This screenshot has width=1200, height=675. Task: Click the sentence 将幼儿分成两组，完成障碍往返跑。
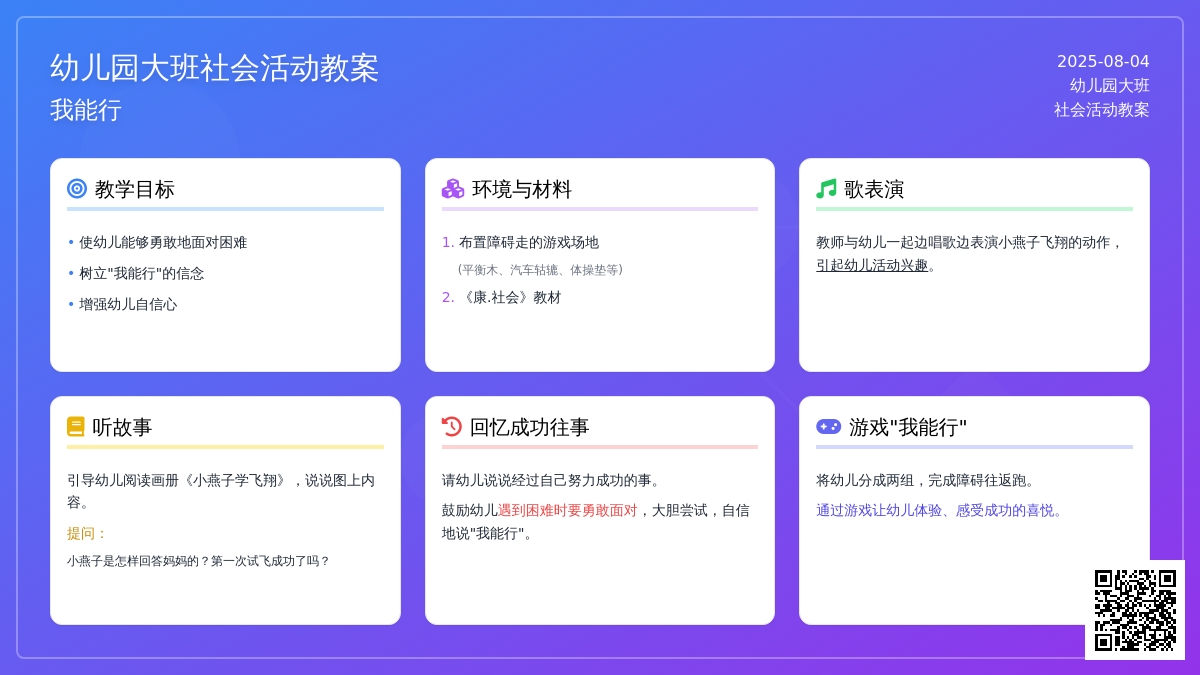(926, 480)
